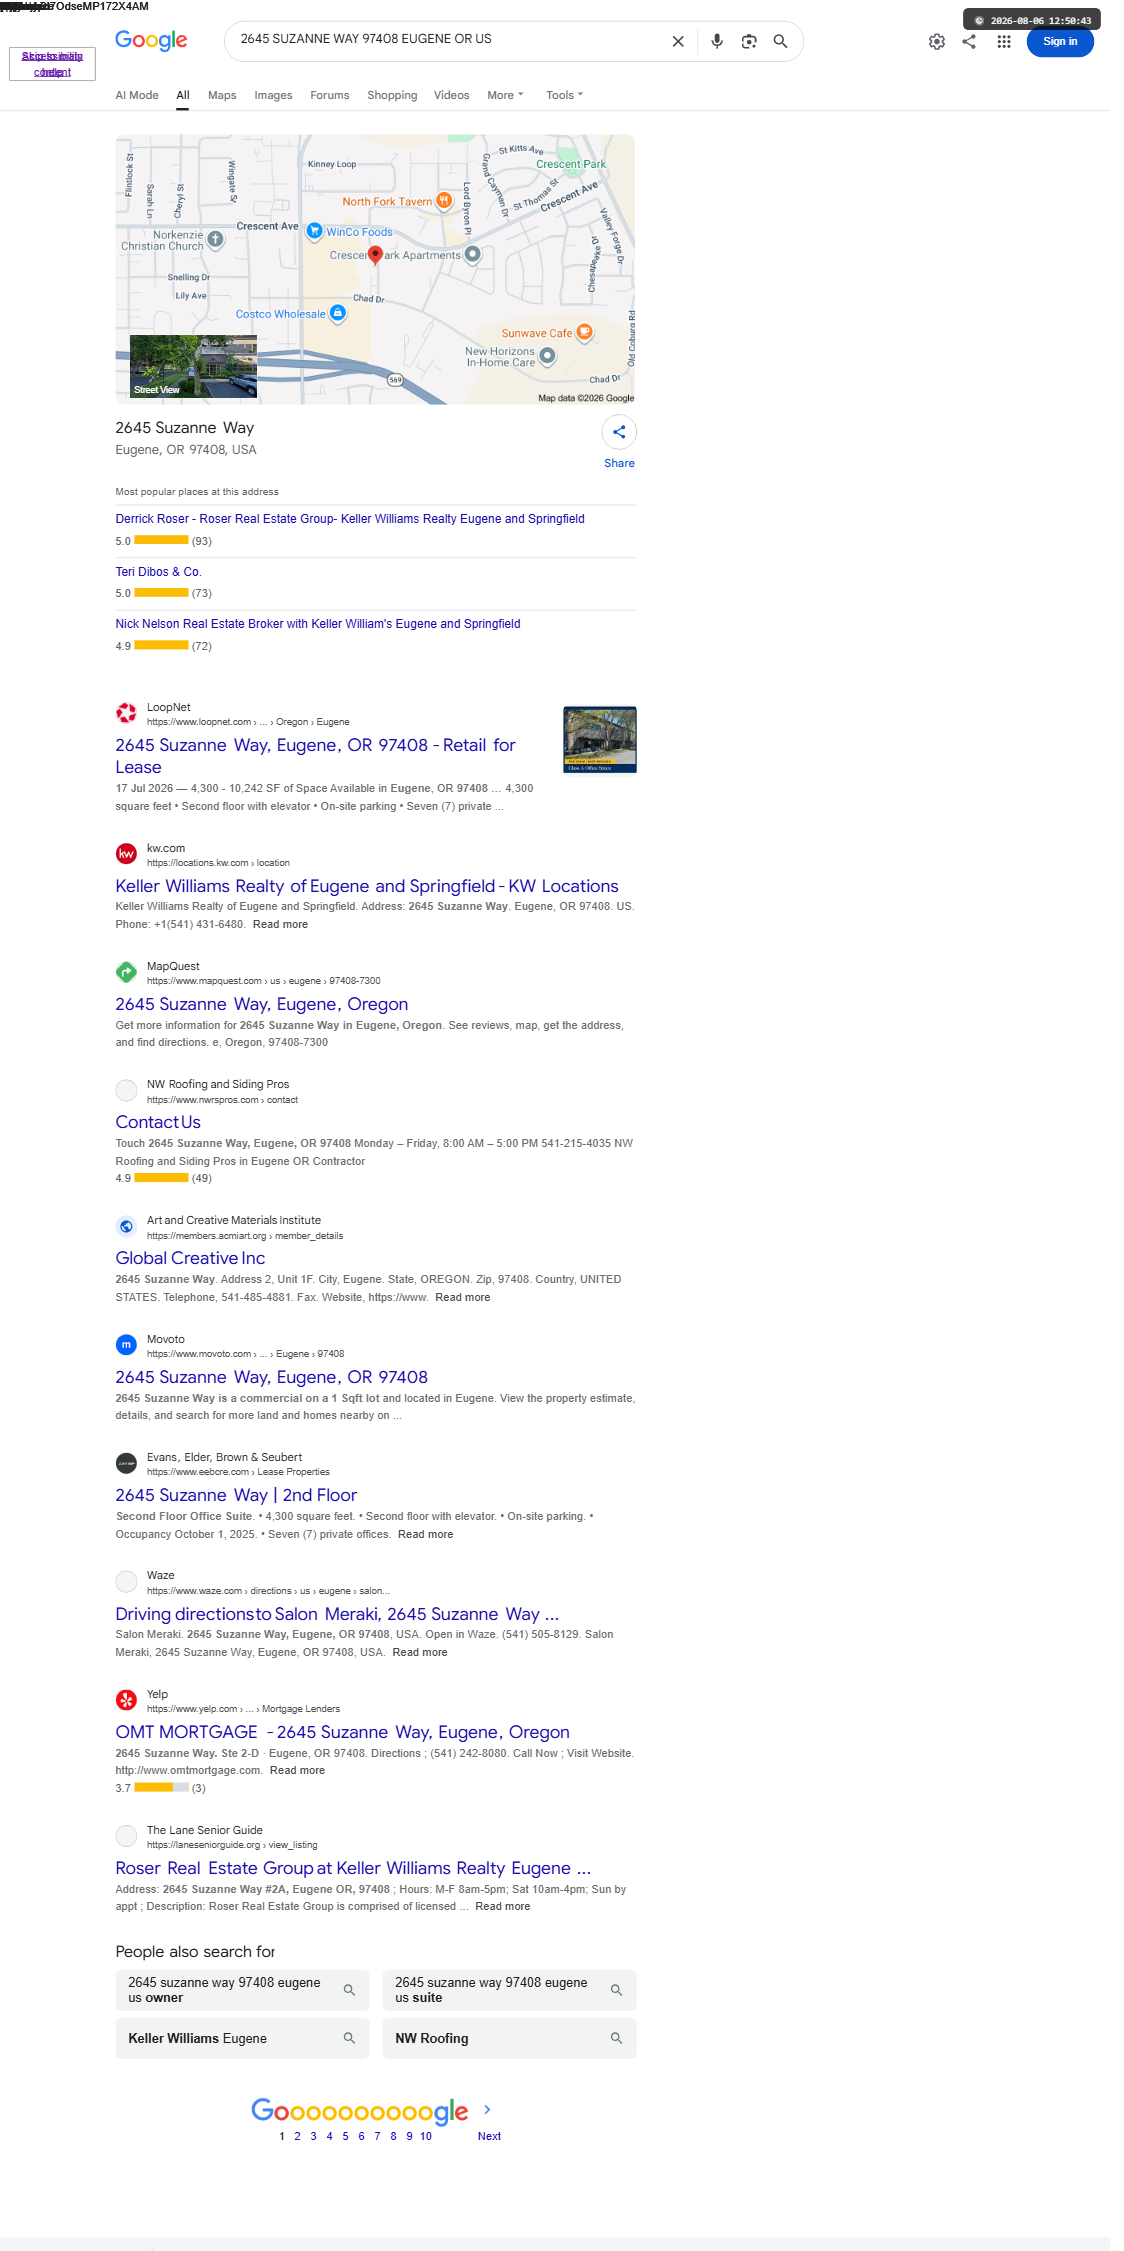Viewport: 1124px width, 2251px height.
Task: Click New Horizons In-Home Care marker
Action: coord(548,356)
